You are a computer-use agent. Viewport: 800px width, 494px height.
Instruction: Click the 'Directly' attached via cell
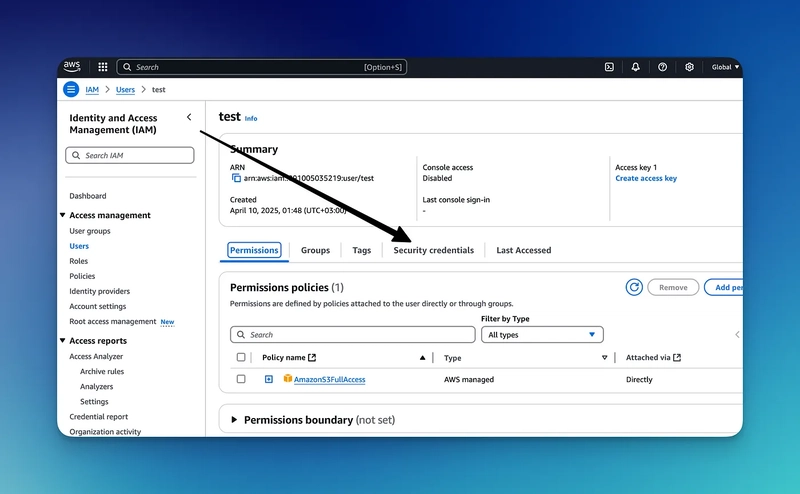pyautogui.click(x=639, y=379)
